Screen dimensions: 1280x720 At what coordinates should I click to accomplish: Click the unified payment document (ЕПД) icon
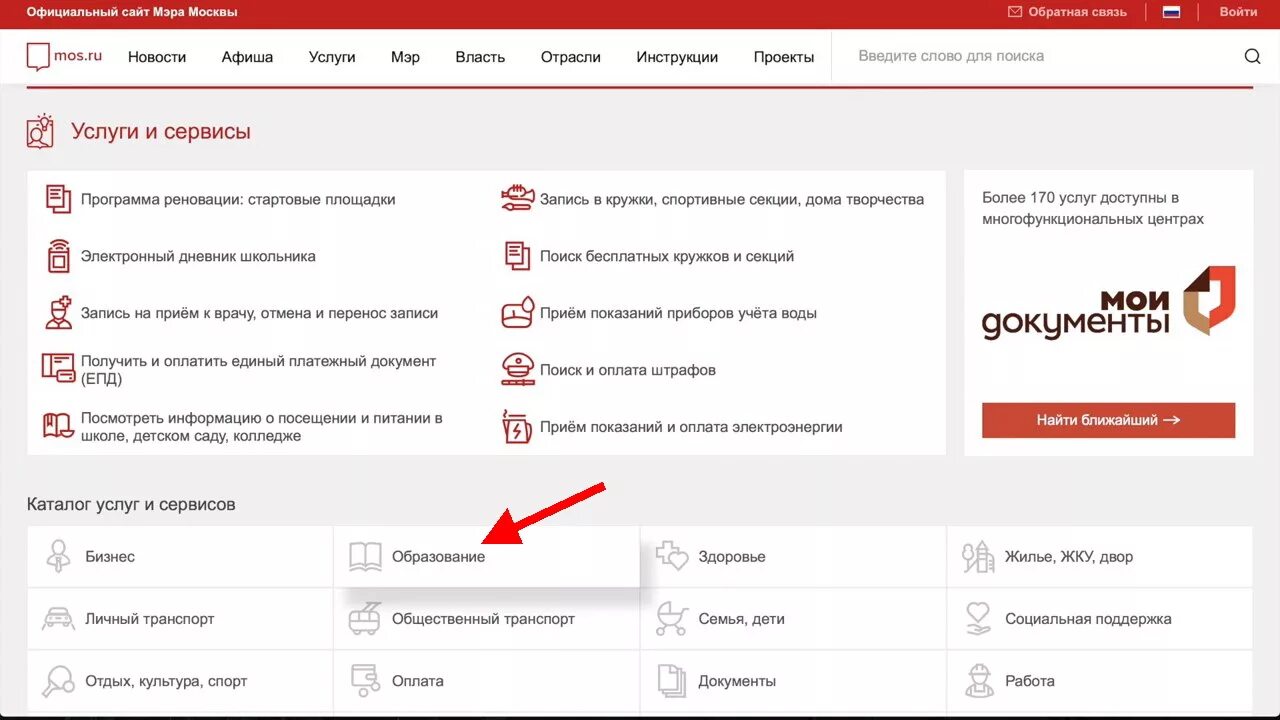coord(58,368)
